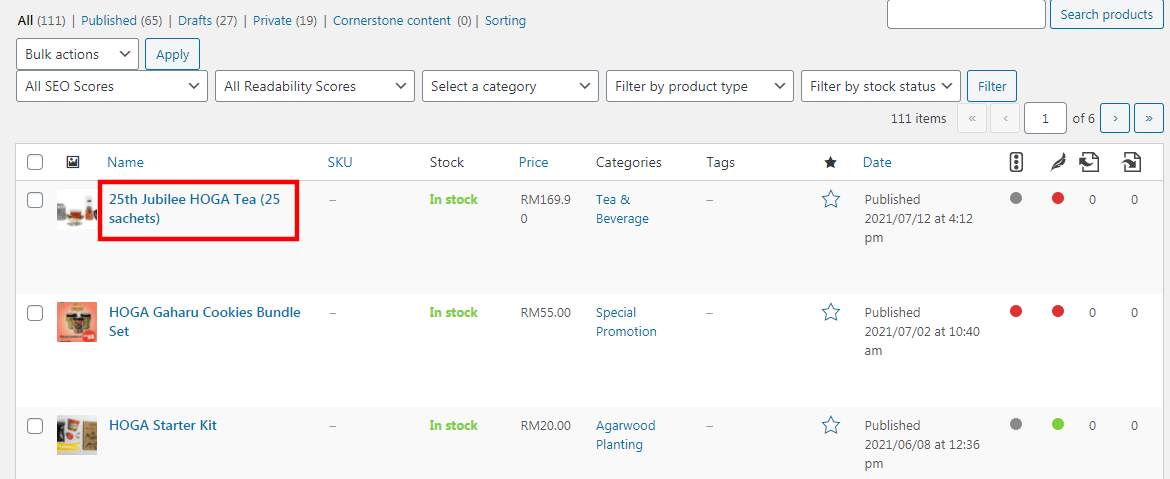
Task: Toggle featured star for HOGA Gaharu Cookies Bundle
Action: click(830, 312)
